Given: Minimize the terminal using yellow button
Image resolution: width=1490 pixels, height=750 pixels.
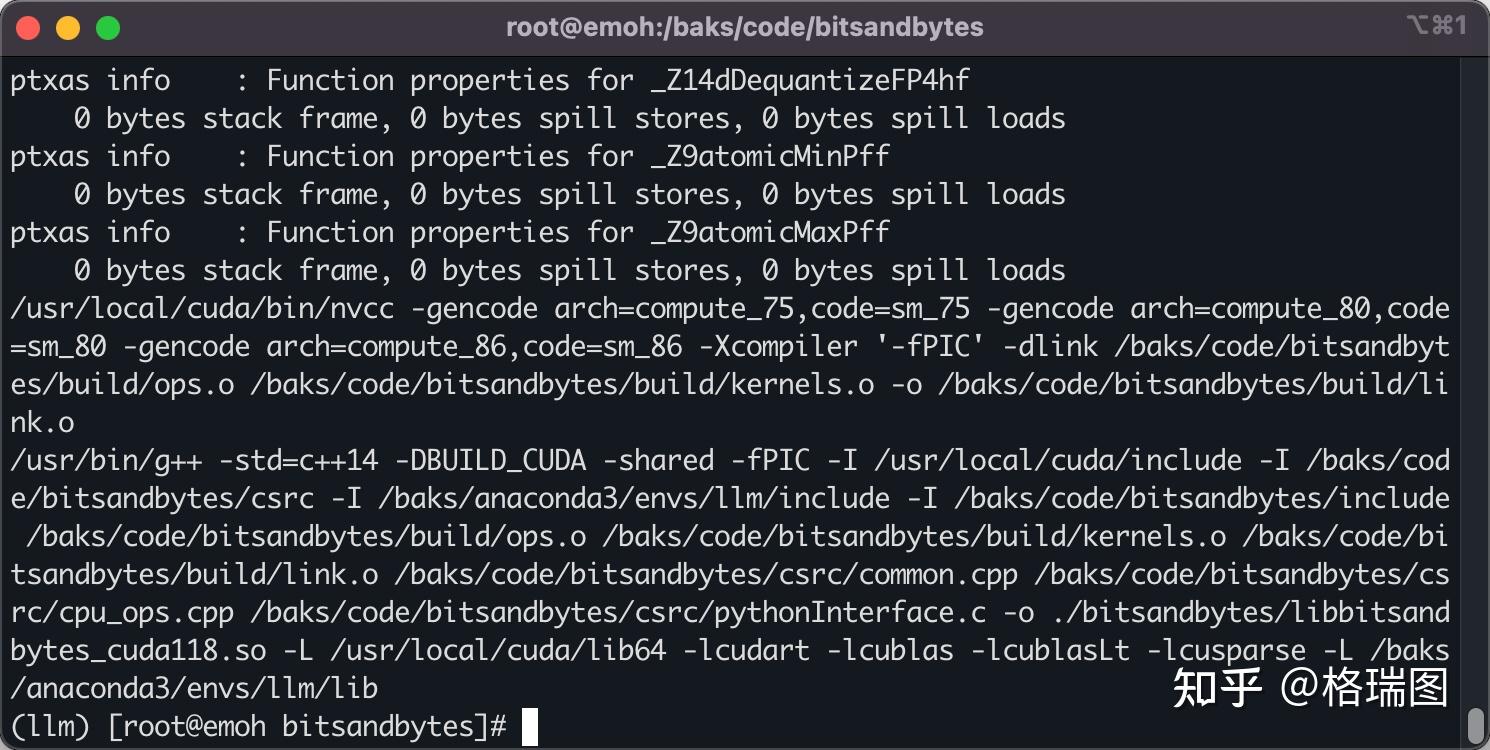Looking at the screenshot, I should 68,28.
